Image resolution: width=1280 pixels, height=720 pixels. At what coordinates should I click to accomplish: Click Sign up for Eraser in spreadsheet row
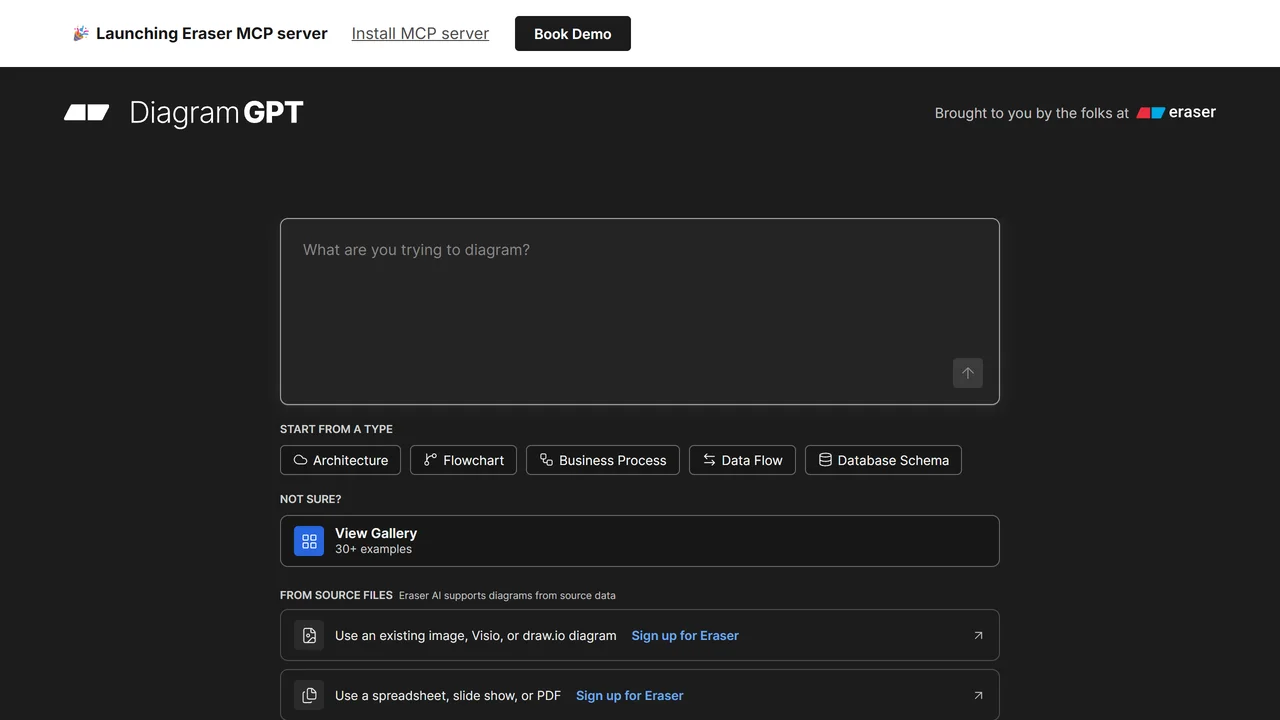point(630,695)
